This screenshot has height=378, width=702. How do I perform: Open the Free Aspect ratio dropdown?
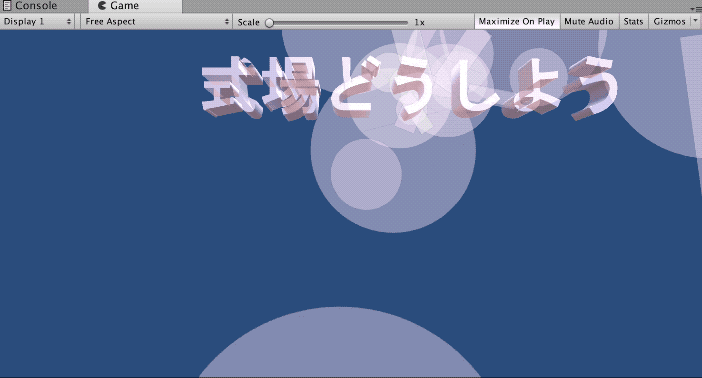coord(157,21)
